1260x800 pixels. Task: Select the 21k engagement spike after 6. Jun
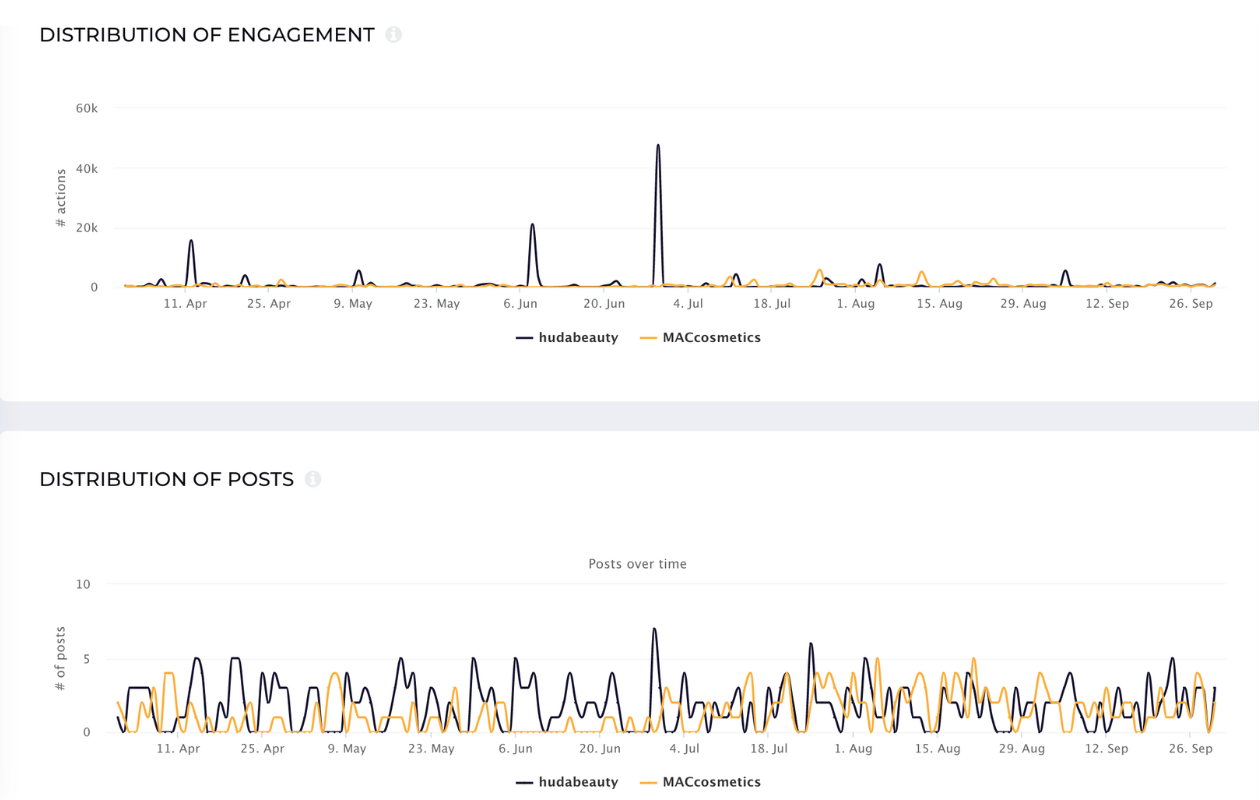tap(532, 225)
